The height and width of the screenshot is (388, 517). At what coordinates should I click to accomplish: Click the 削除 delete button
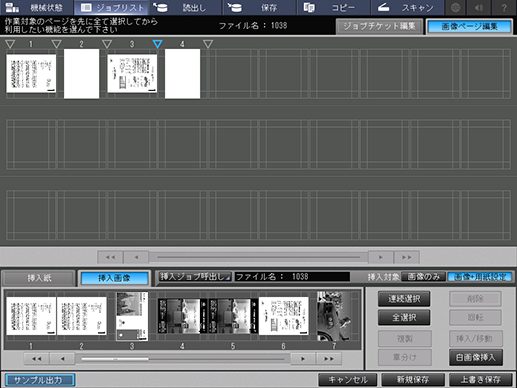tap(475, 299)
